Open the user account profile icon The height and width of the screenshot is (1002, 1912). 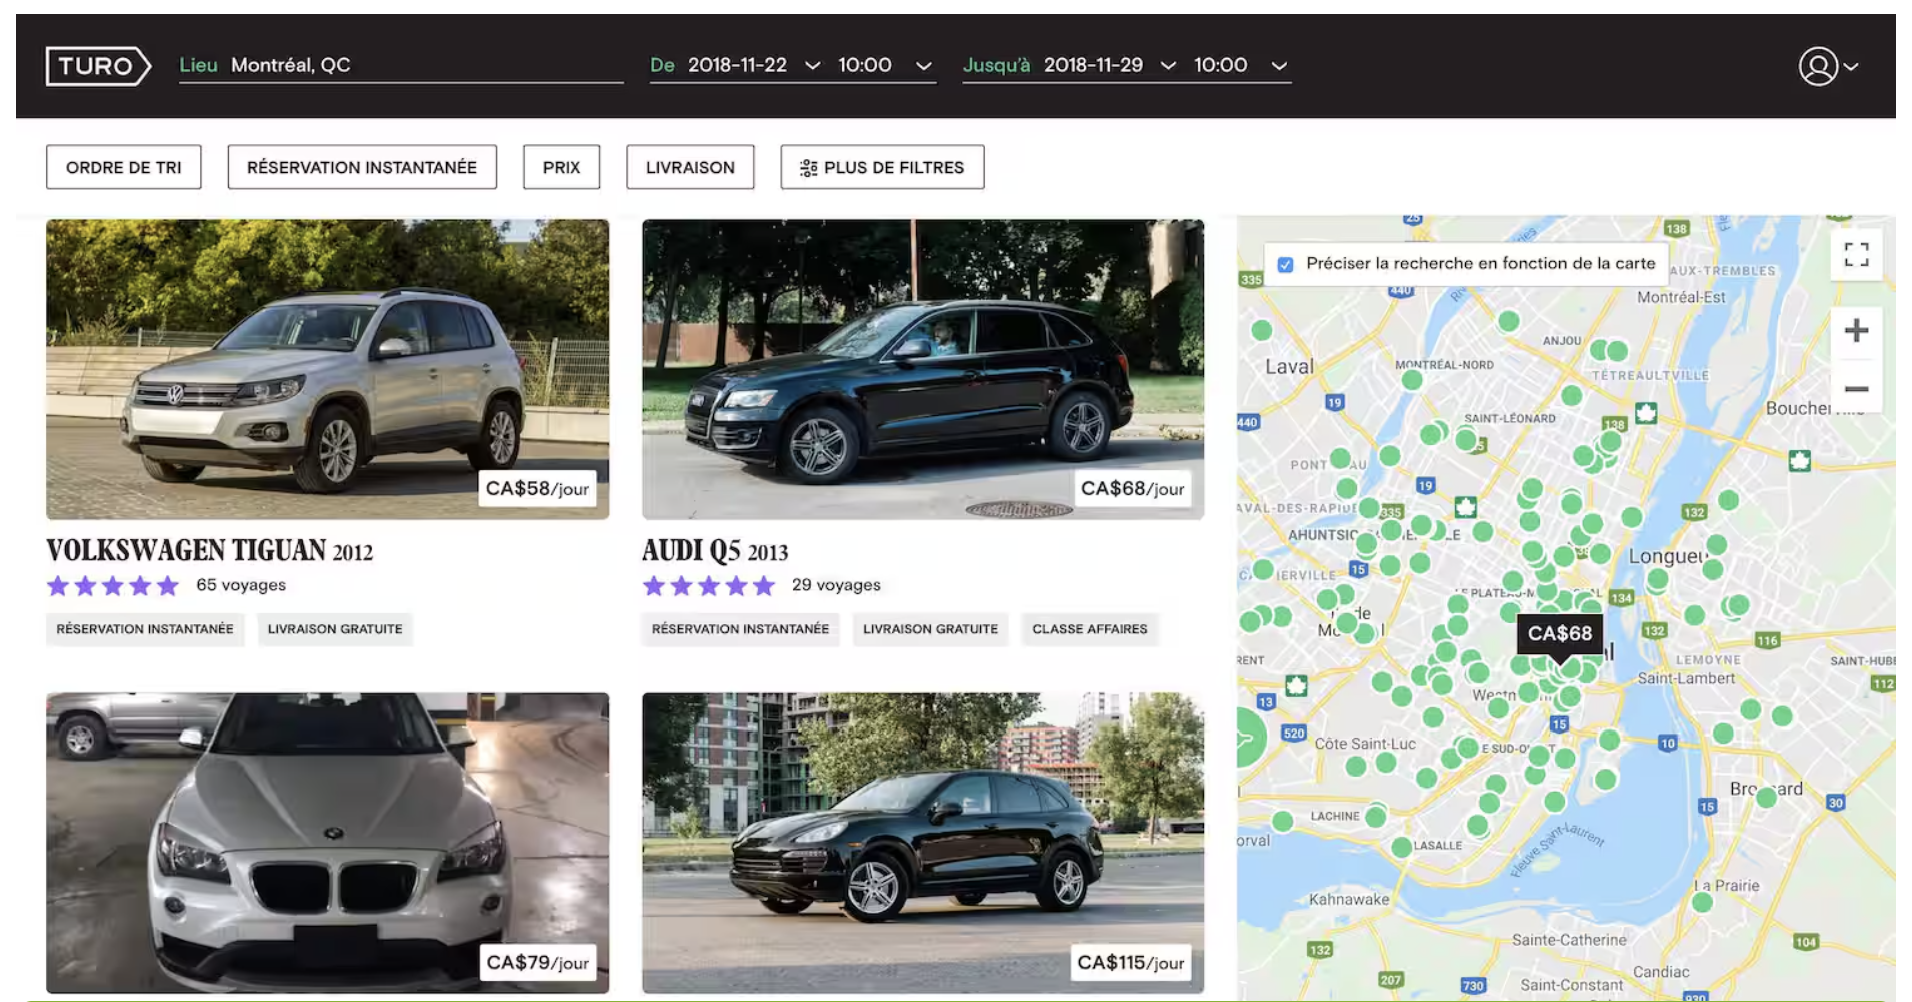(1818, 66)
